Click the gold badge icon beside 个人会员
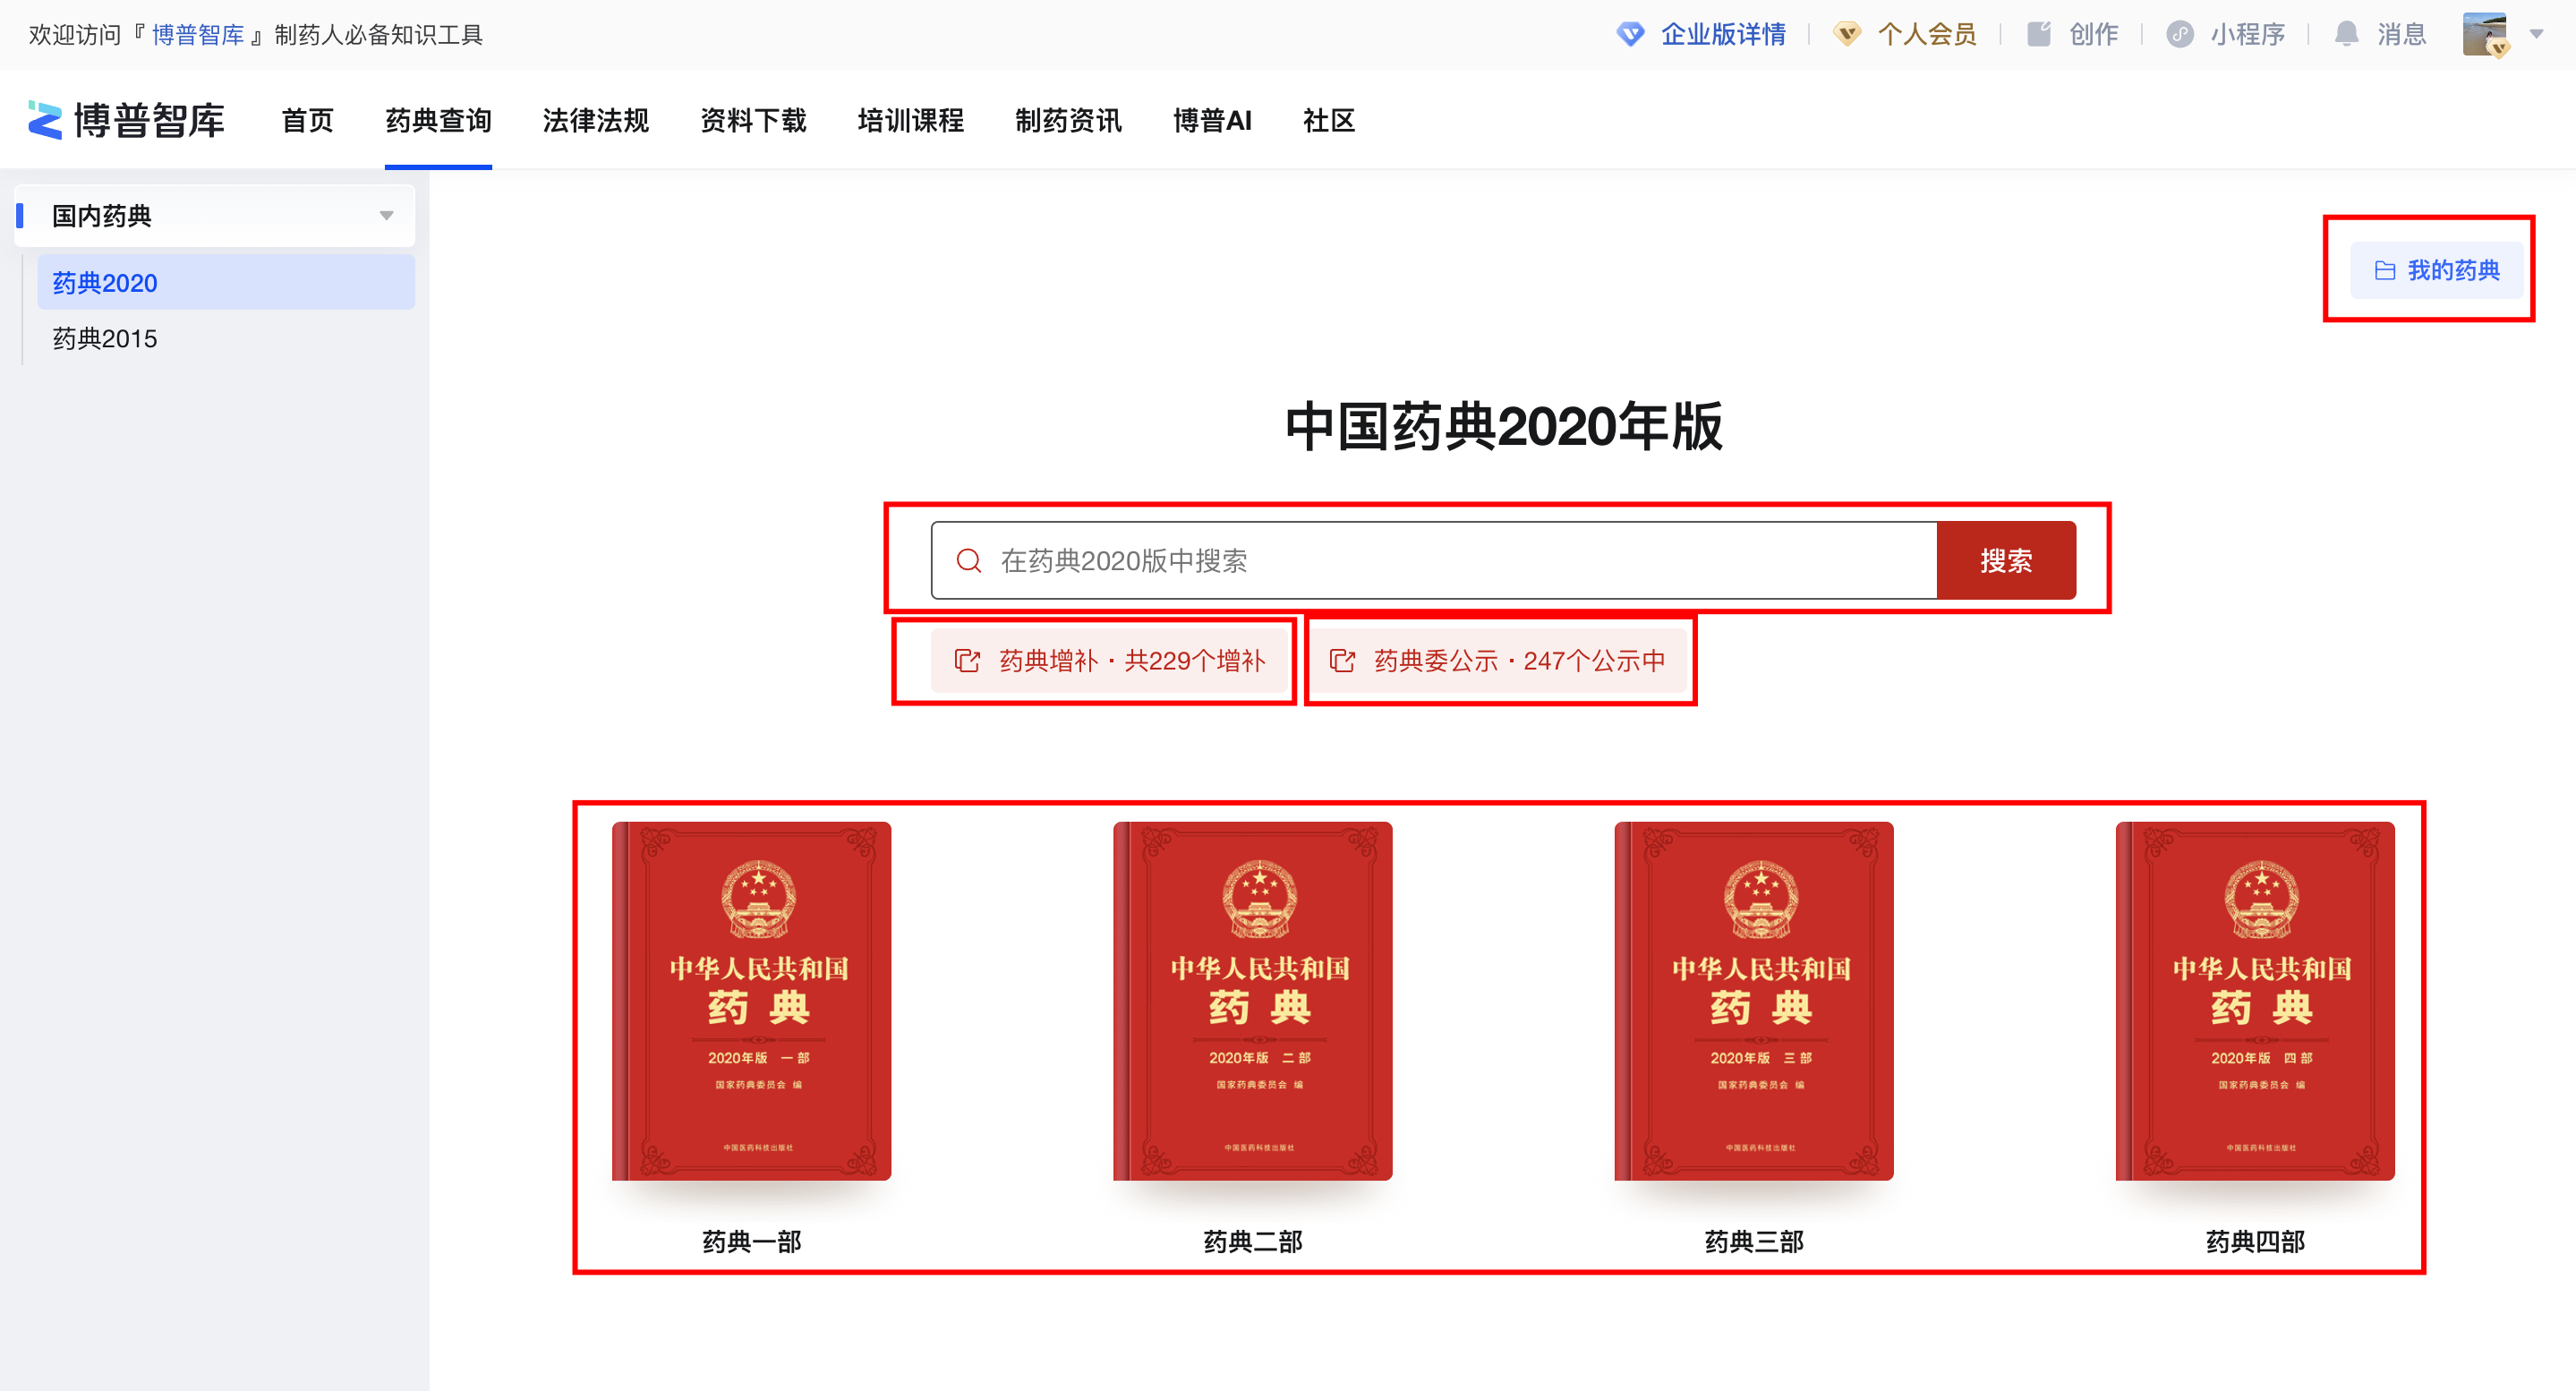2576x1391 pixels. [x=1847, y=35]
